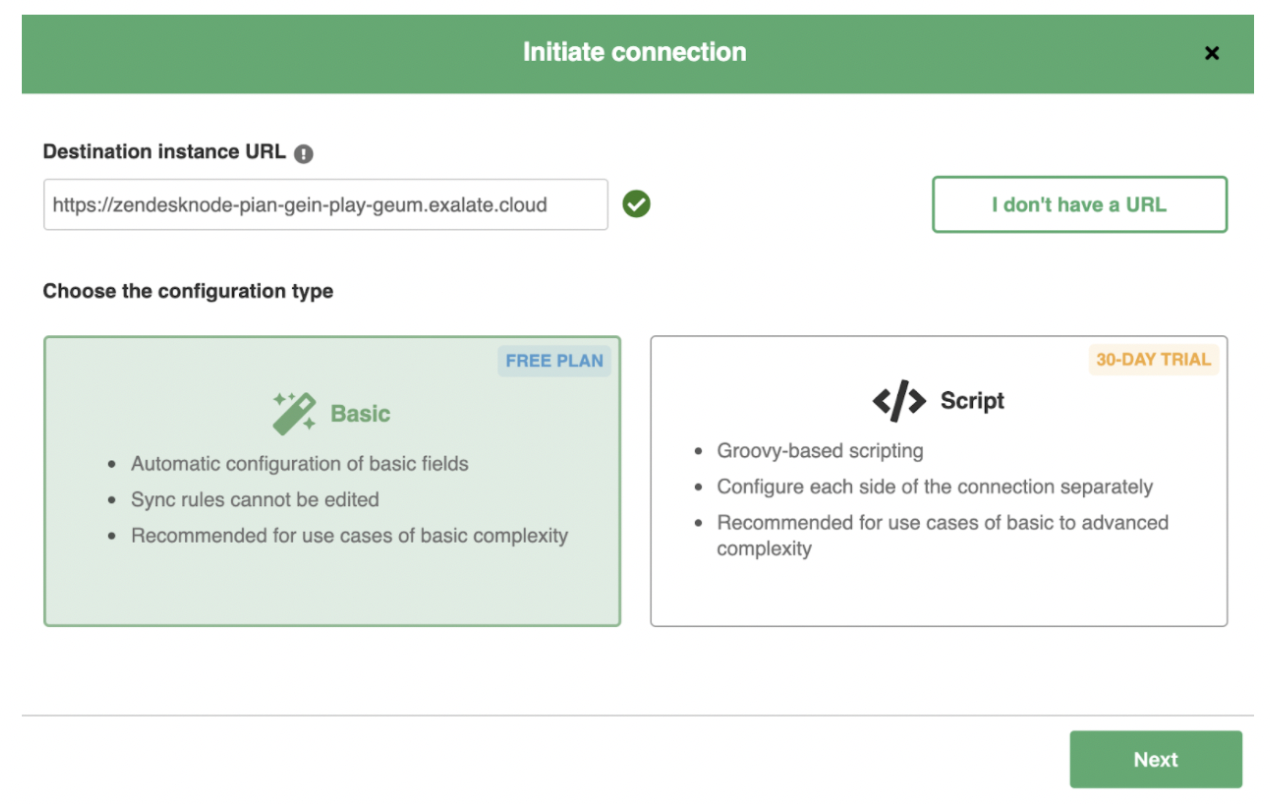Click the "Choose the configuration type" heading

[x=188, y=292]
